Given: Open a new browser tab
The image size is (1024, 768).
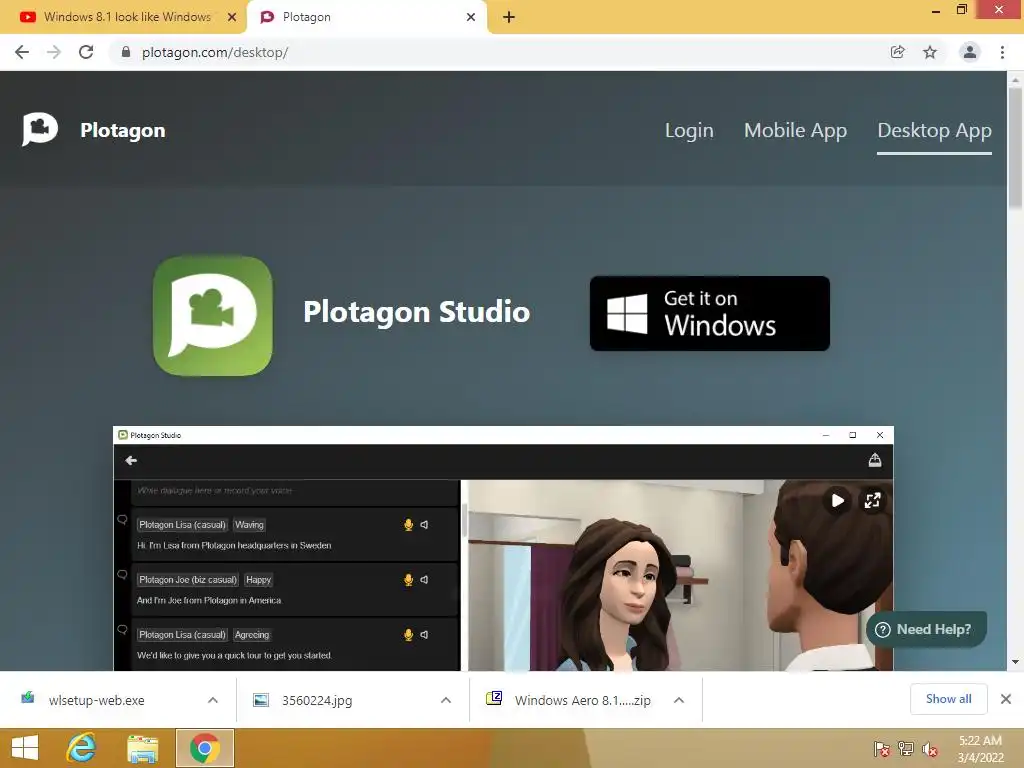Looking at the screenshot, I should tap(509, 17).
